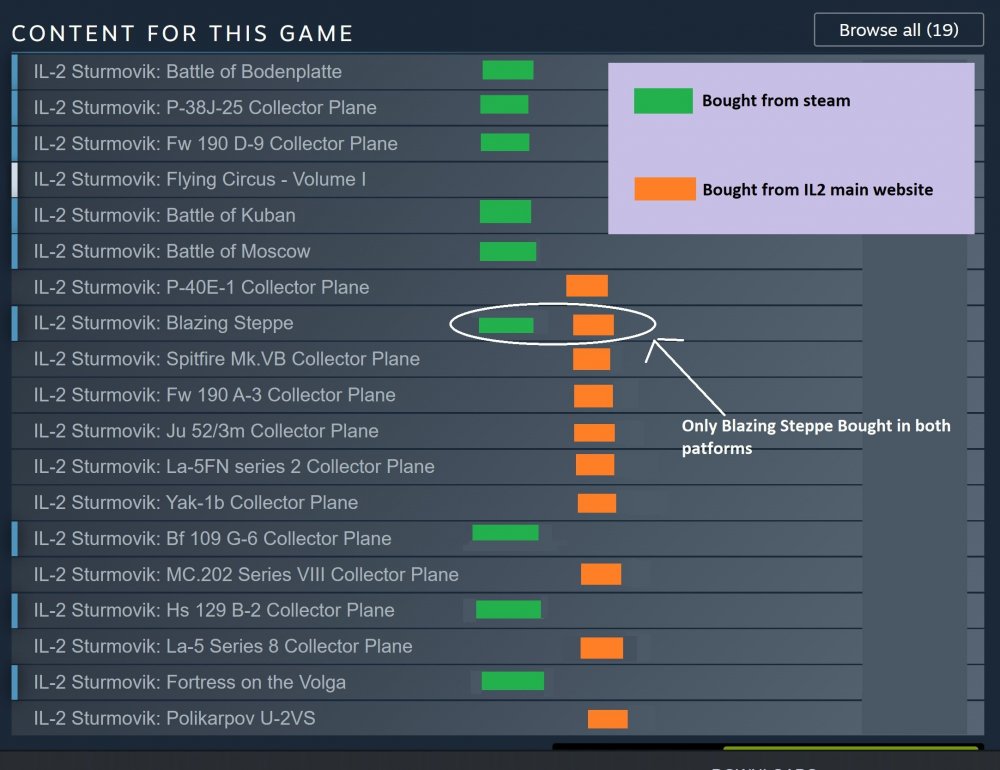Click Yak-1b Collector Plane listing

(195, 503)
